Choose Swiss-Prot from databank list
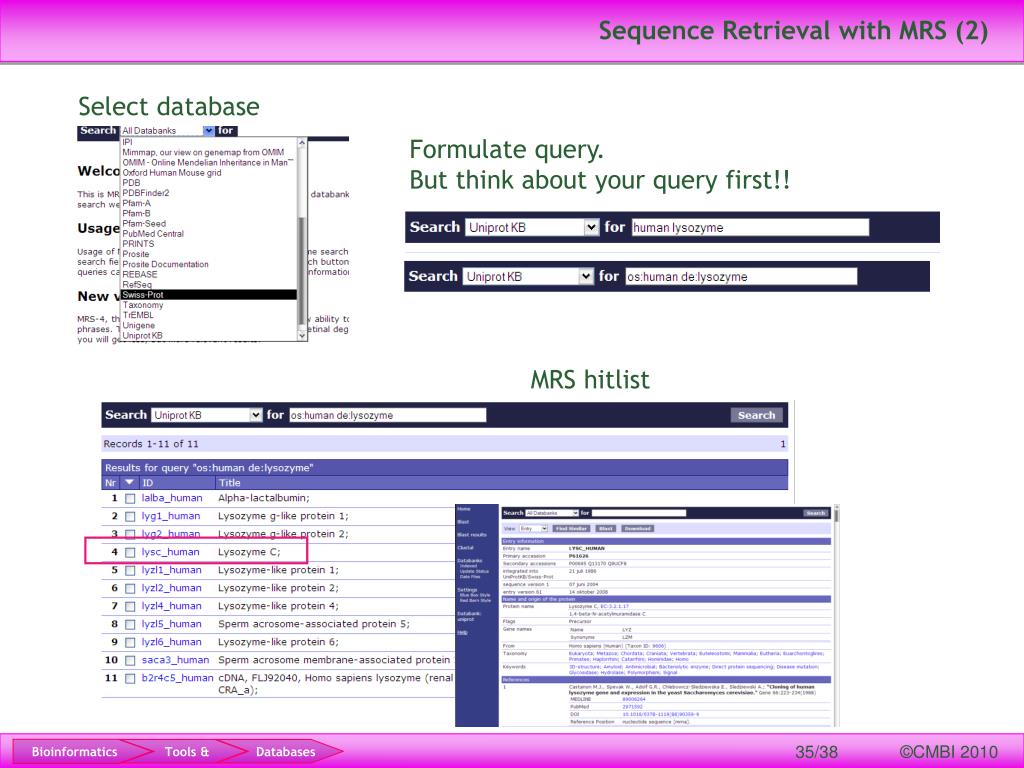 [x=209, y=295]
